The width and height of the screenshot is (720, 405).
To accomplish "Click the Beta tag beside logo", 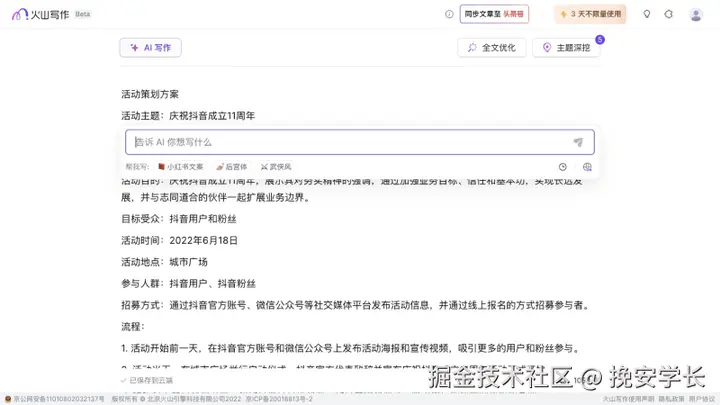I will click(83, 14).
